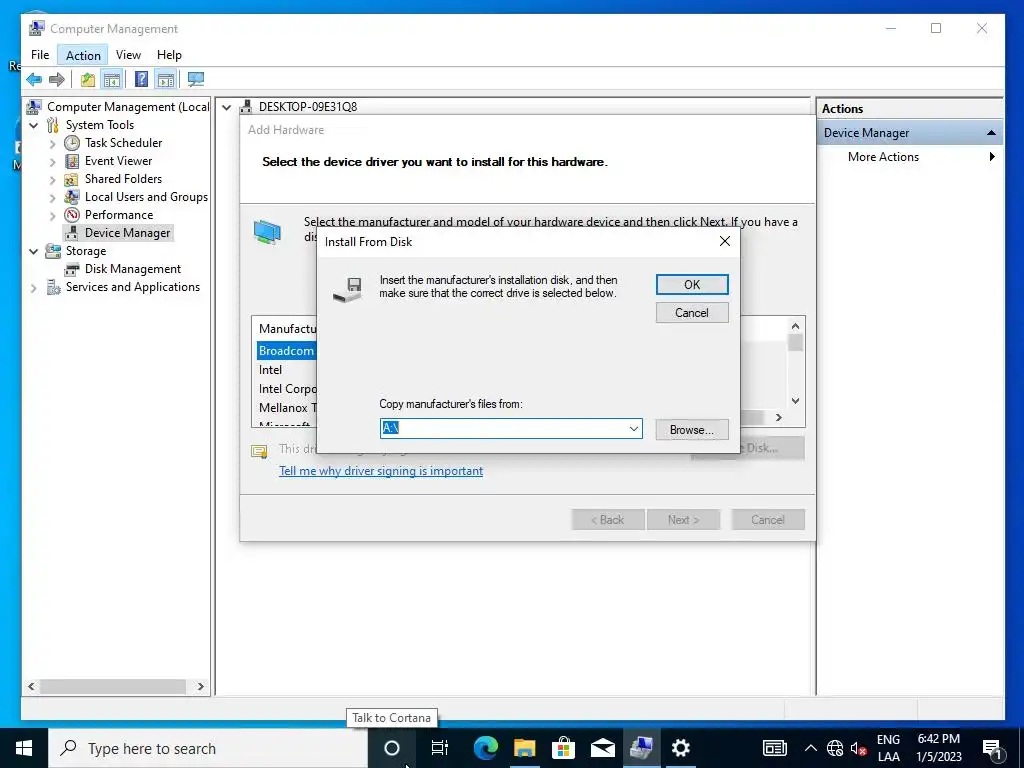Open the Action menu
1024x768 pixels.
point(83,56)
